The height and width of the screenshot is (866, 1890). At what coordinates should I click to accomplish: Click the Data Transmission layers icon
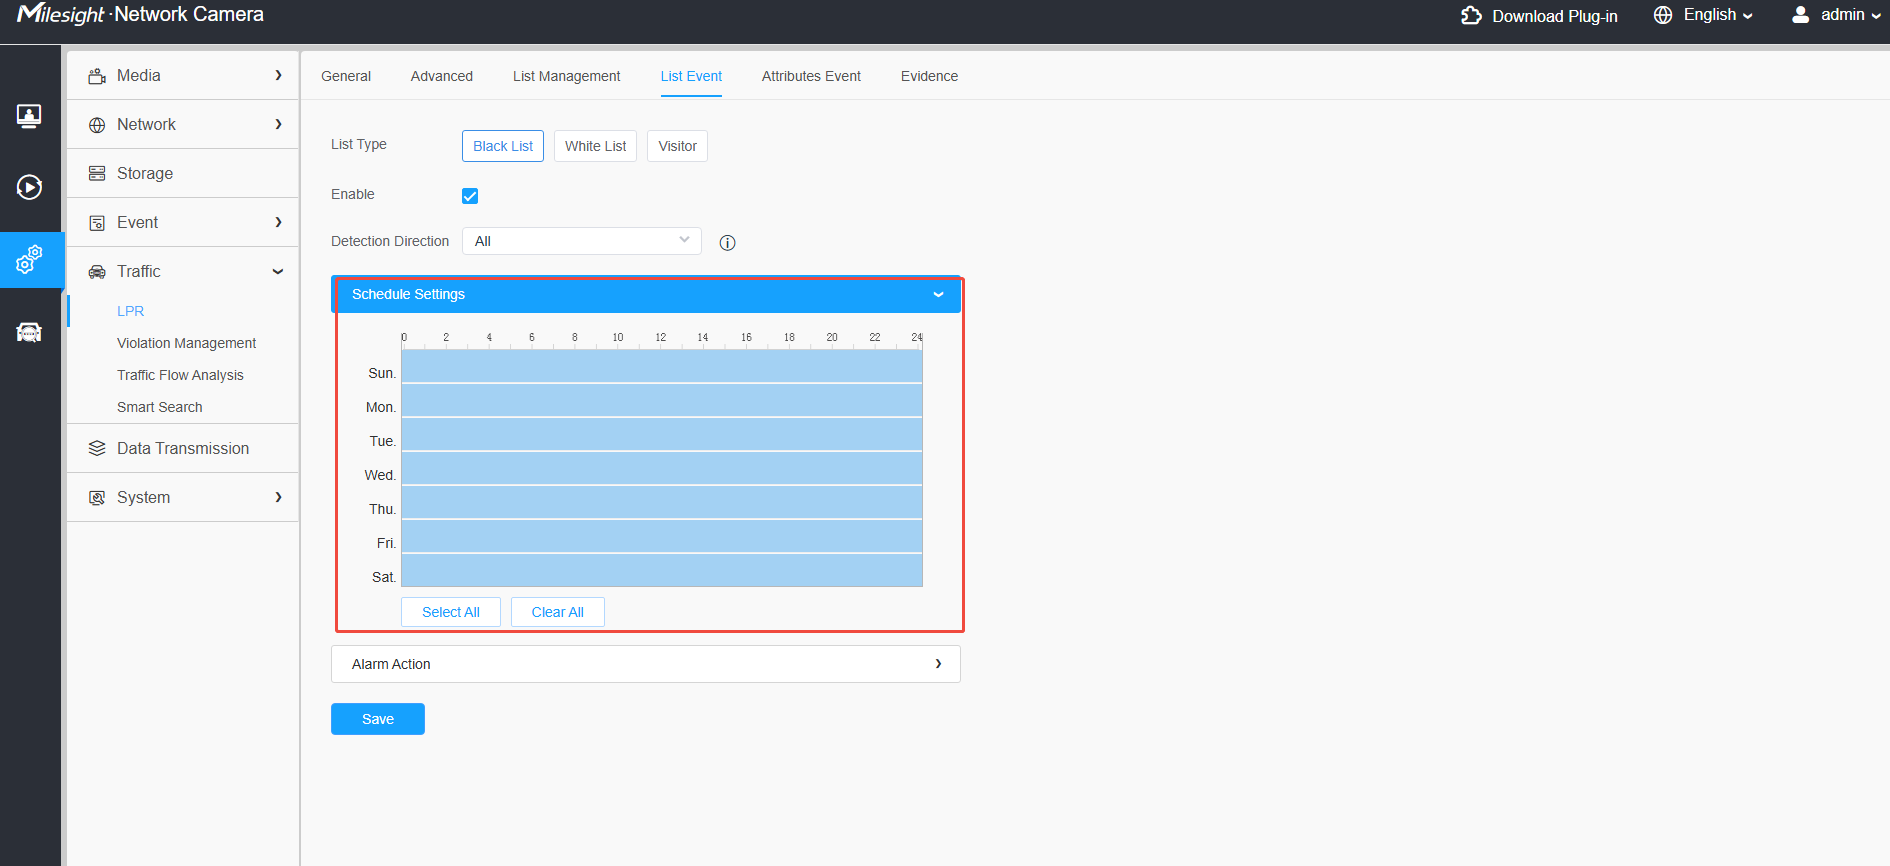(x=97, y=448)
